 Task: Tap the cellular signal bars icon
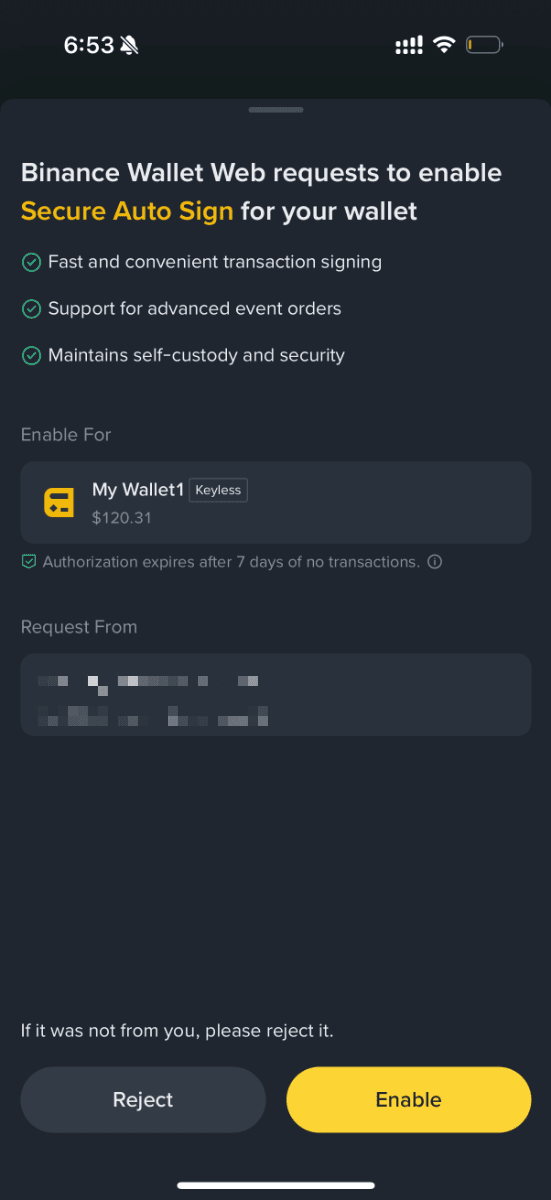409,45
